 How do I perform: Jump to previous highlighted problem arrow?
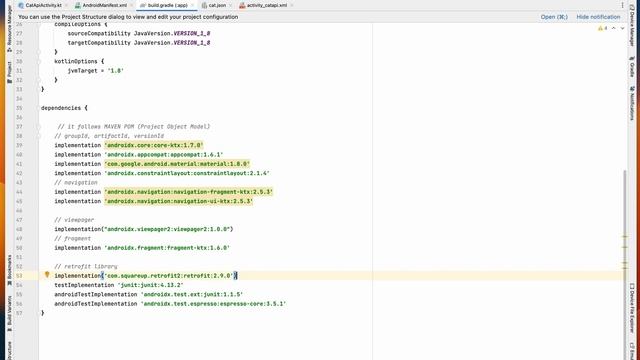tap(613, 28)
